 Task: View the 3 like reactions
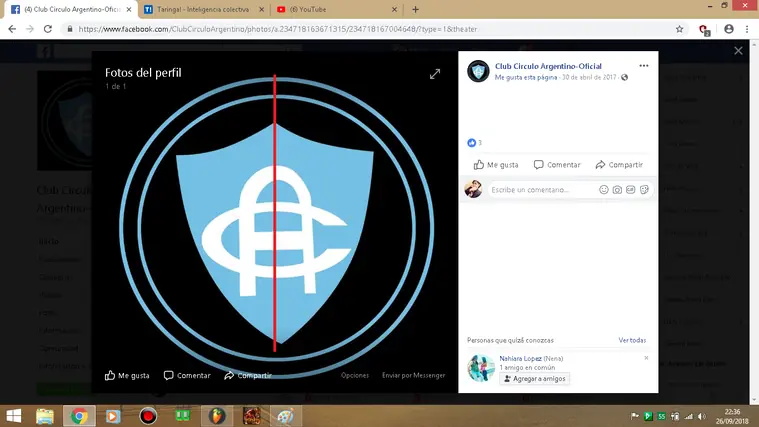[474, 142]
